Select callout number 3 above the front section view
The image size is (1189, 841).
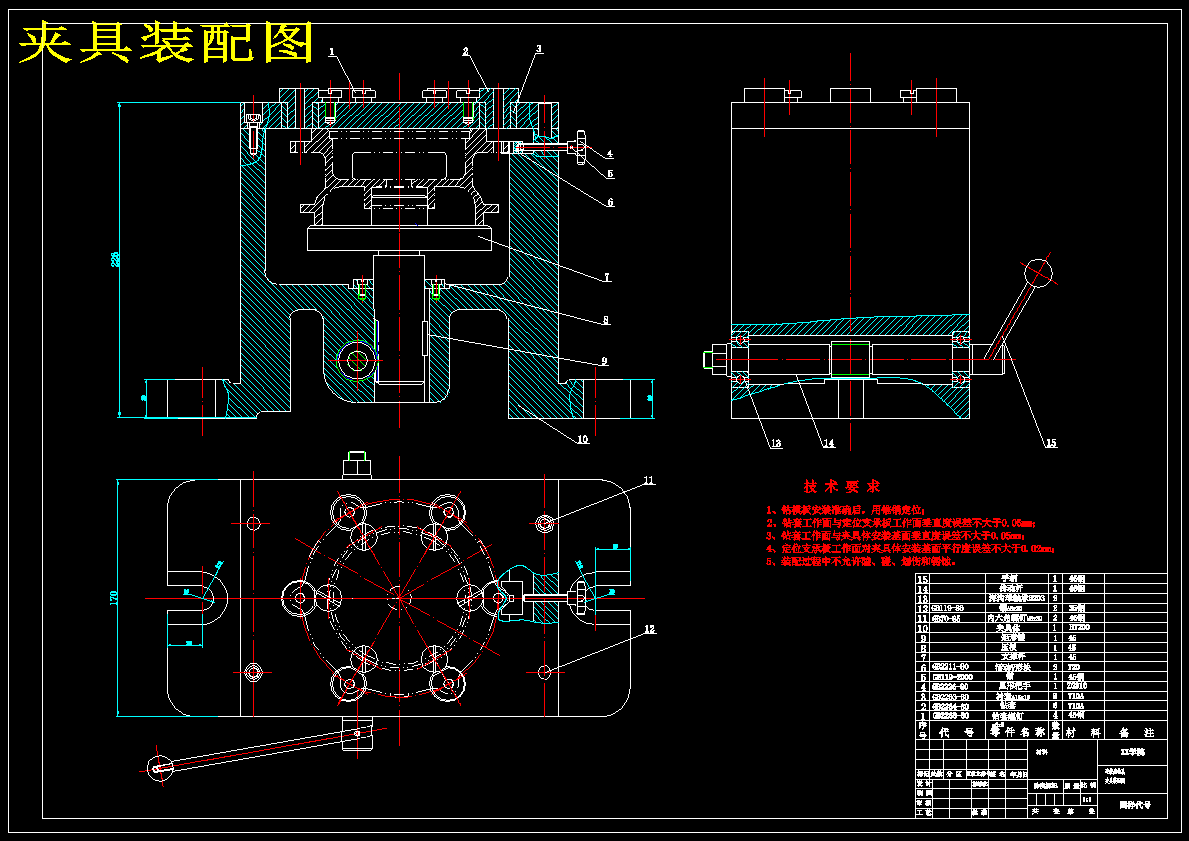click(x=538, y=49)
